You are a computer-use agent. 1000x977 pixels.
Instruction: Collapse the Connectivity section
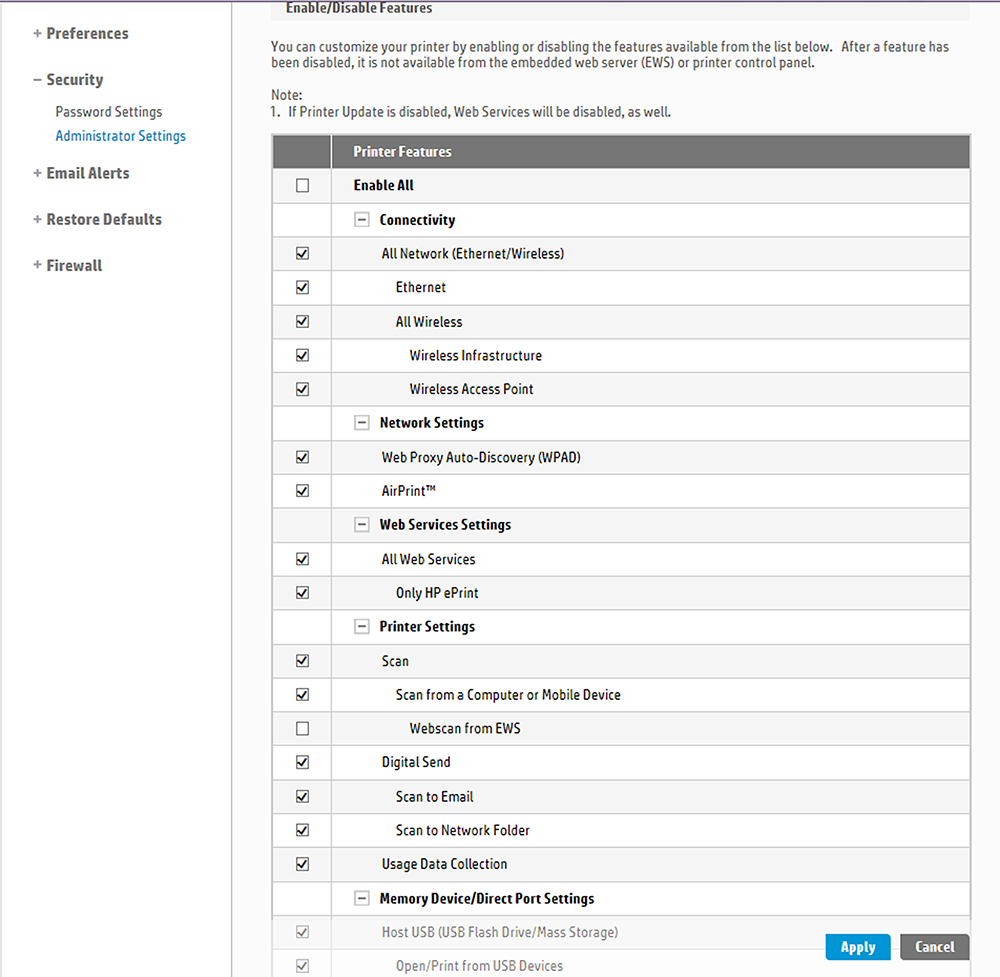coord(362,220)
